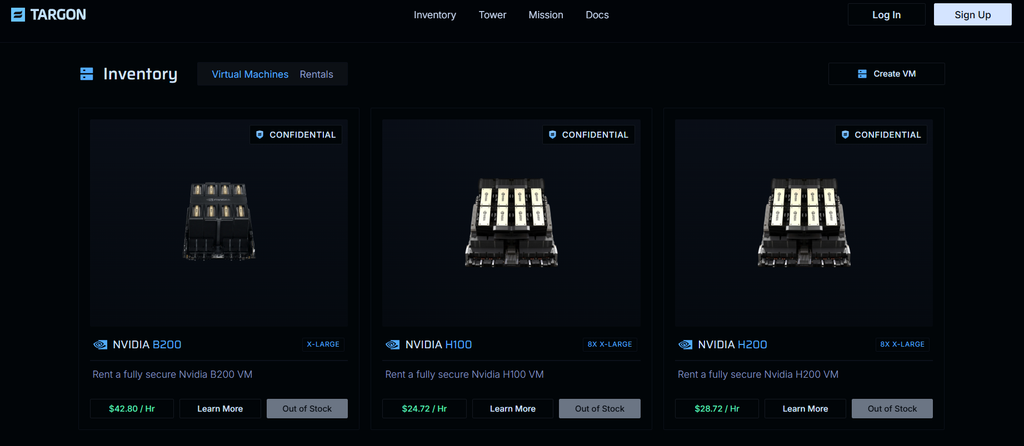Screen dimensions: 1024x446
Task: Click the Sign Up button
Action: 972,14
